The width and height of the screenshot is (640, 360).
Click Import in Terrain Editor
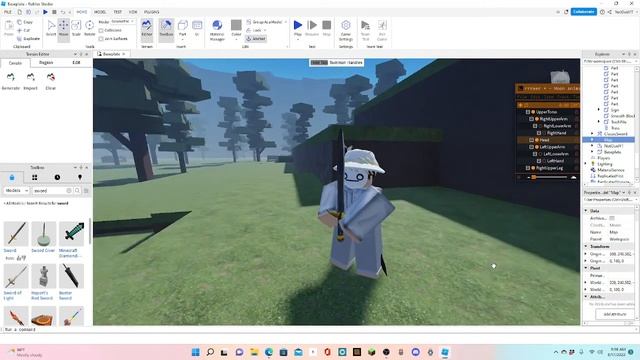(31, 81)
